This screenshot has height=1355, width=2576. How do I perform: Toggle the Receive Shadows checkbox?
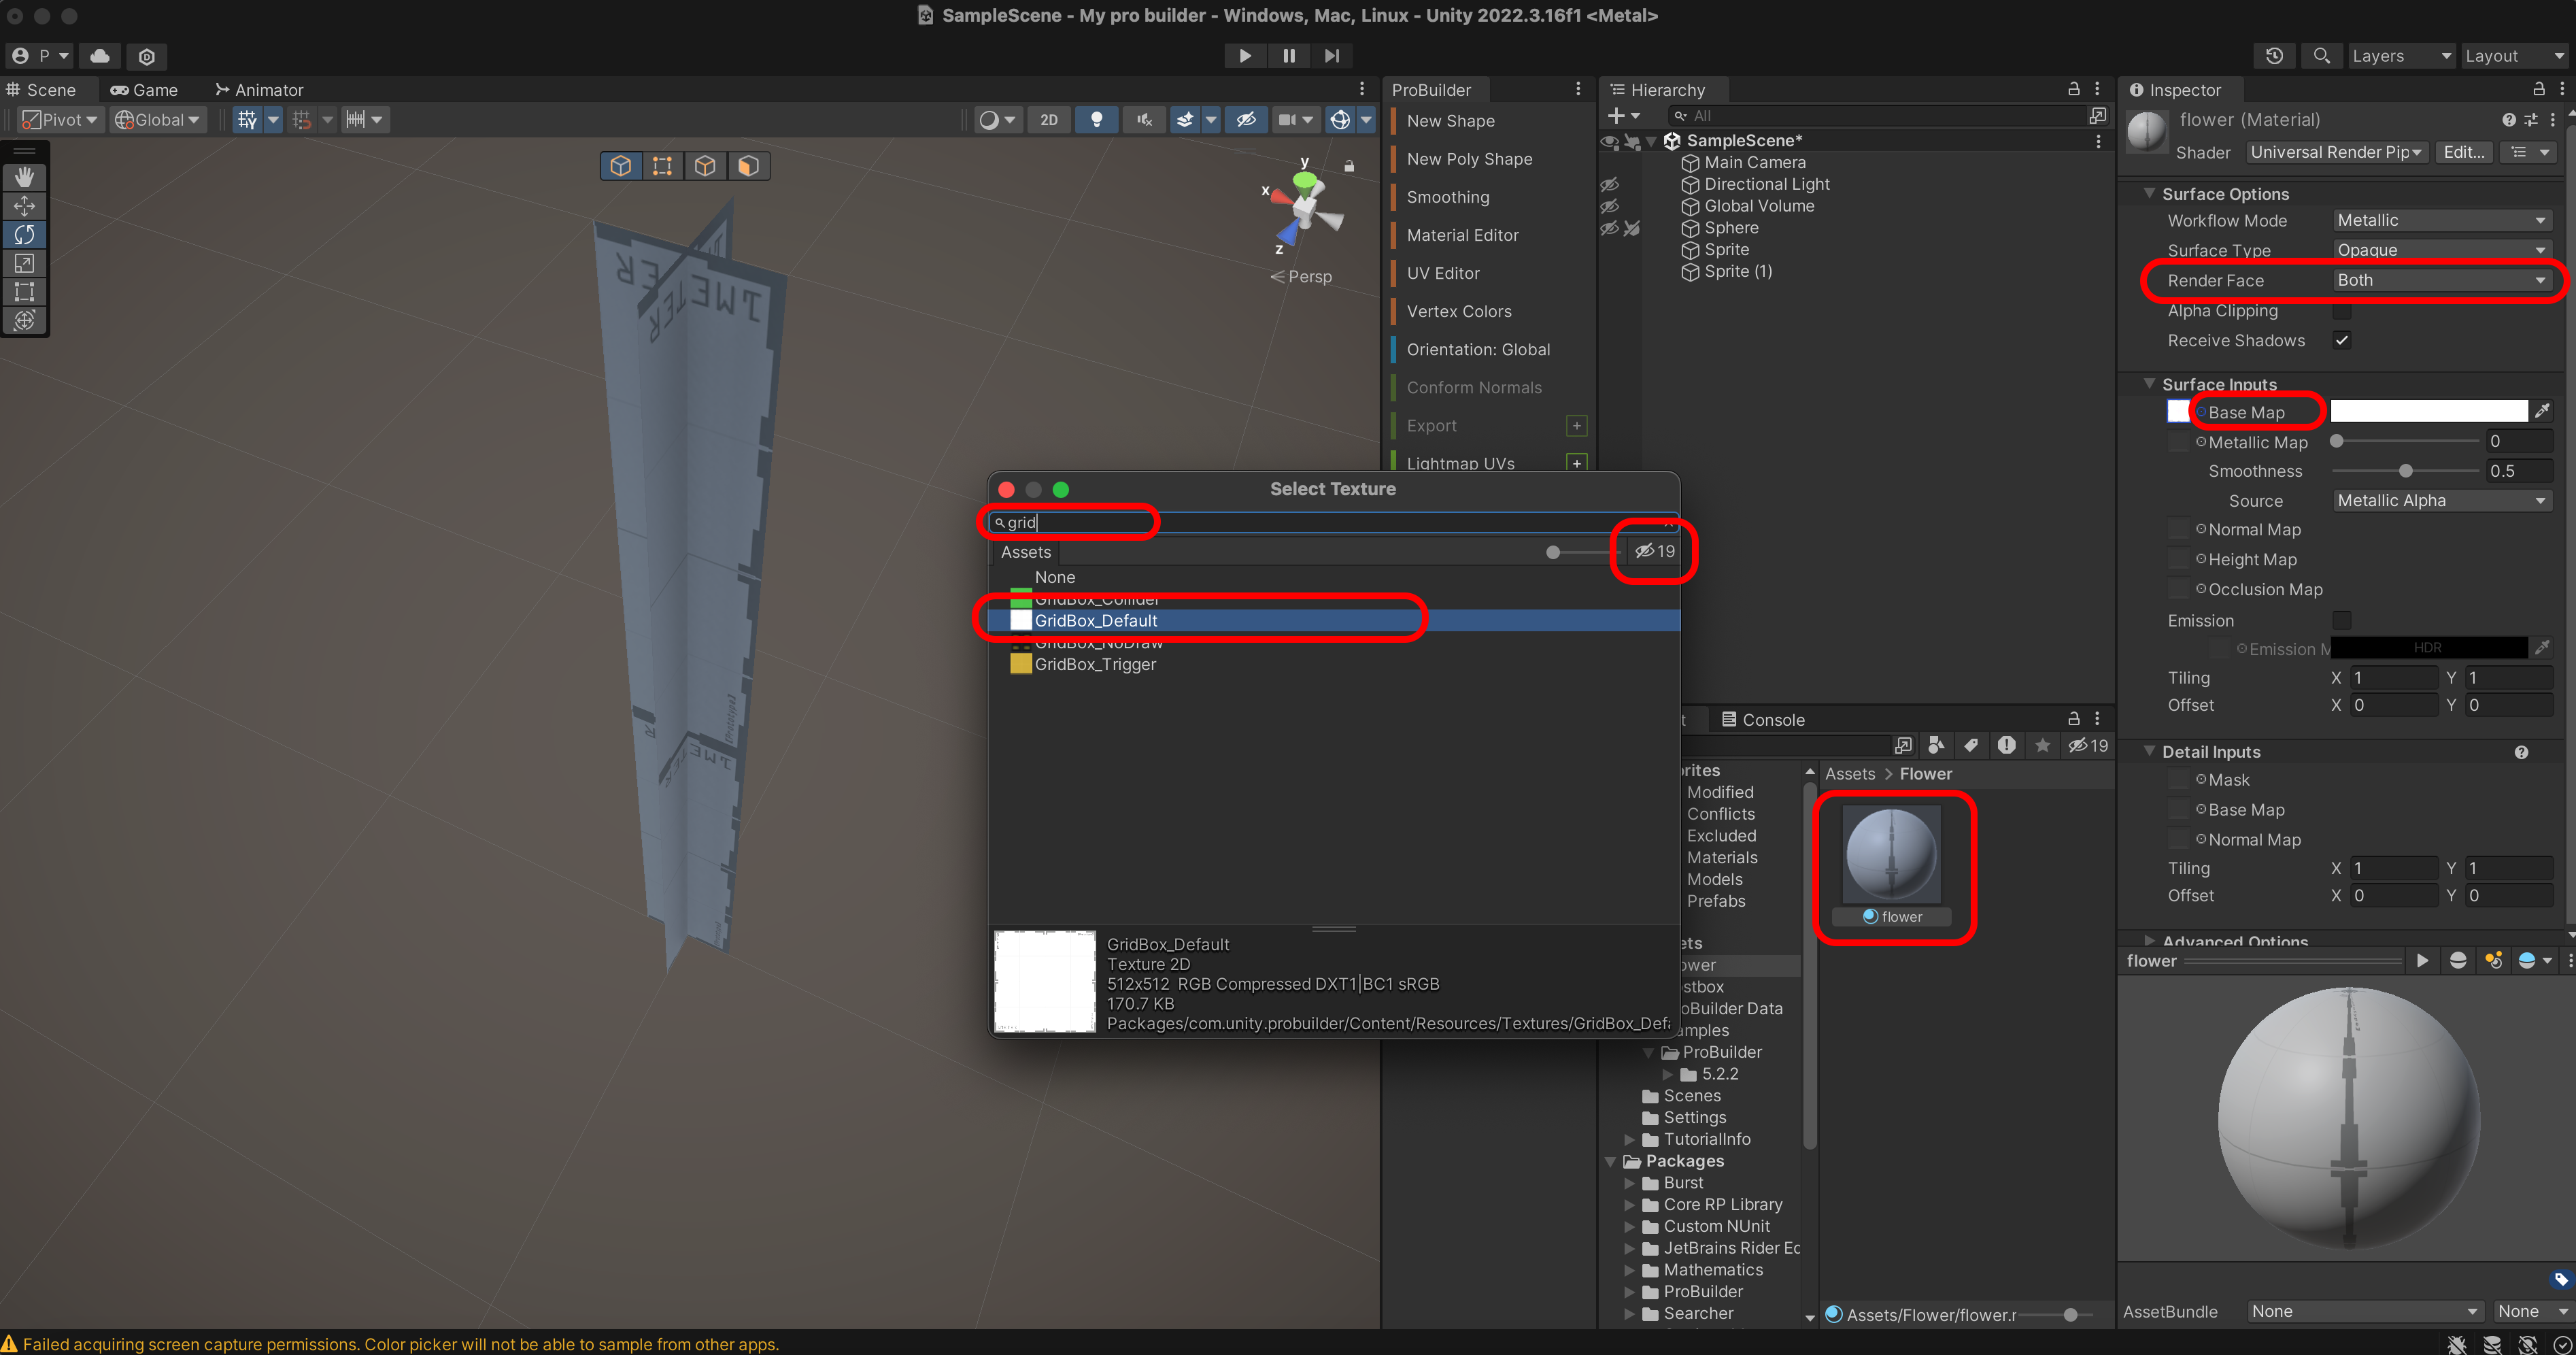point(2342,340)
